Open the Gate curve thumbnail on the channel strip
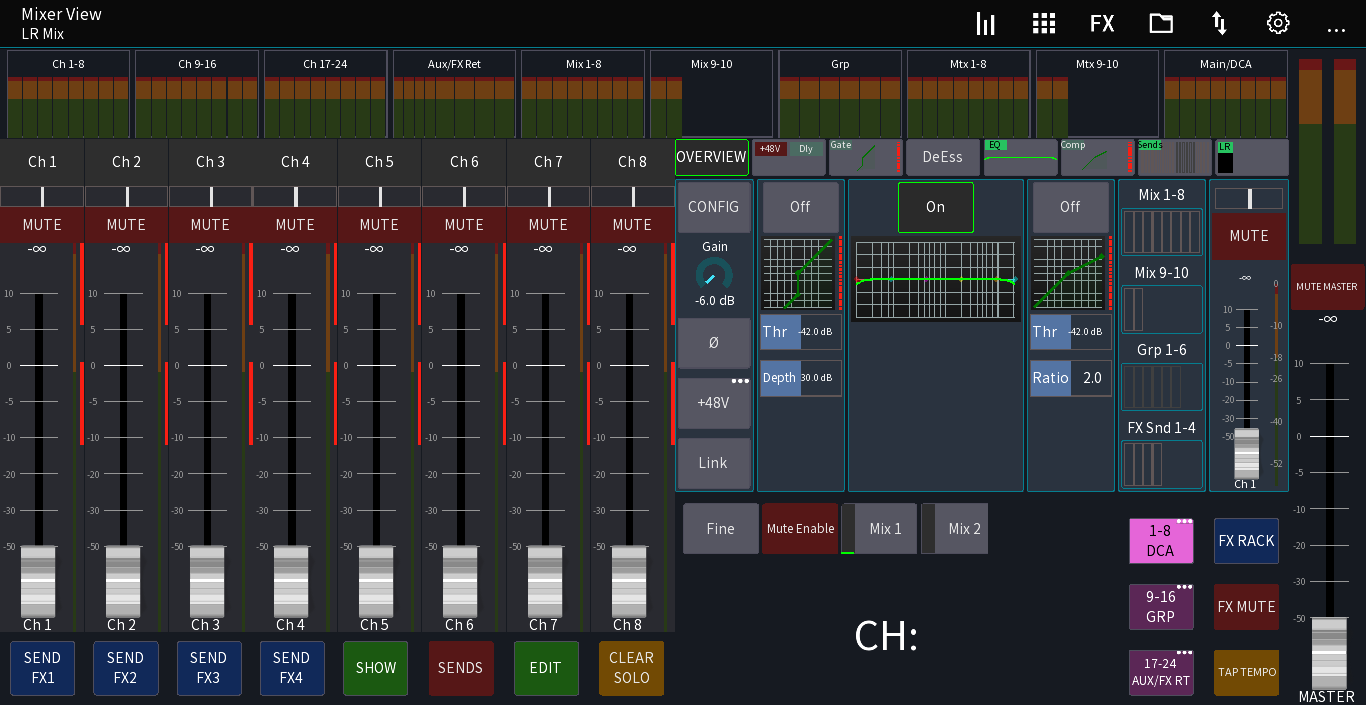The height and width of the screenshot is (705, 1366). [x=865, y=157]
